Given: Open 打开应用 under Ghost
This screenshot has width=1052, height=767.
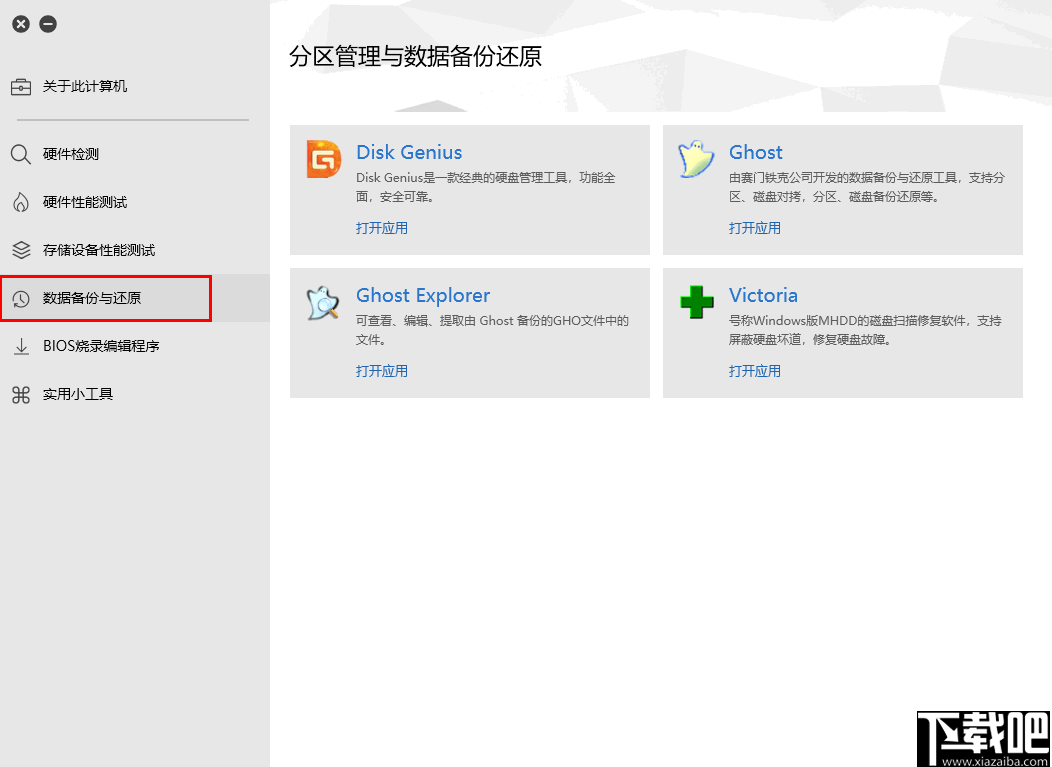Looking at the screenshot, I should [755, 228].
